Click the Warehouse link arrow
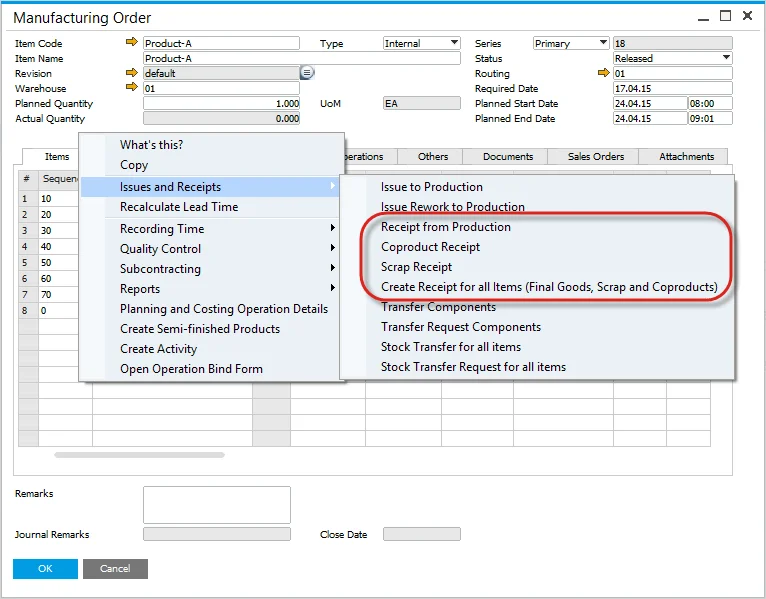Viewport: 766px width, 599px height. 131,88
